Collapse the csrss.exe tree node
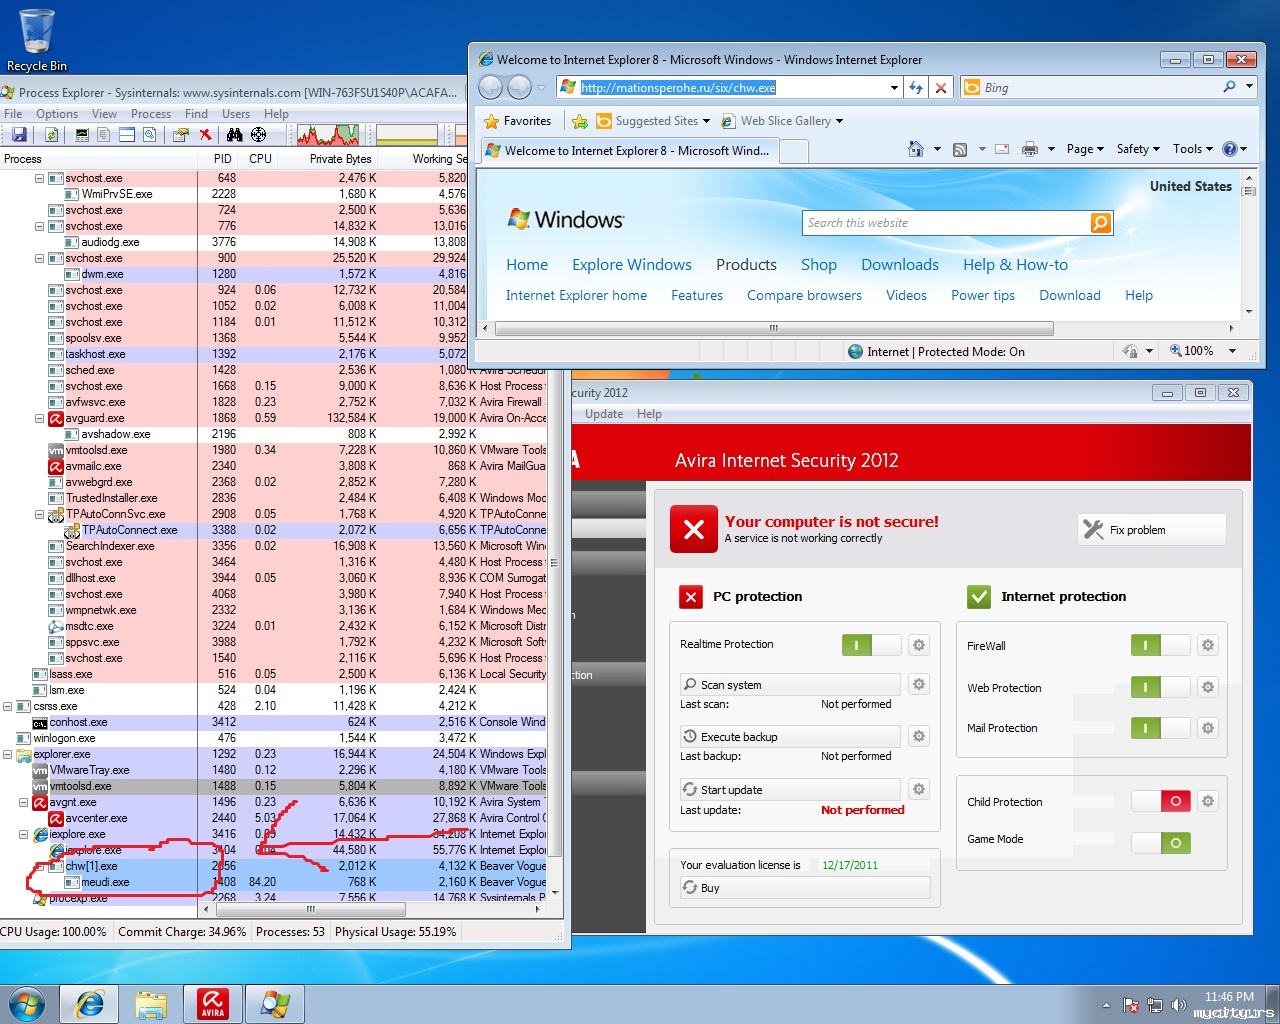This screenshot has height=1024, width=1280. coord(8,706)
